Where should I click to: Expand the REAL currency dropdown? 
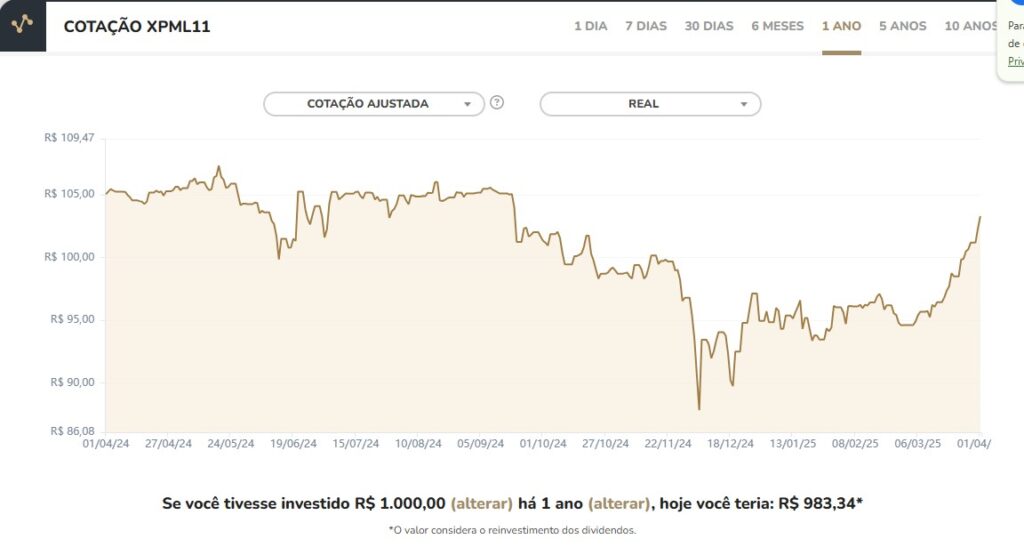(x=650, y=104)
